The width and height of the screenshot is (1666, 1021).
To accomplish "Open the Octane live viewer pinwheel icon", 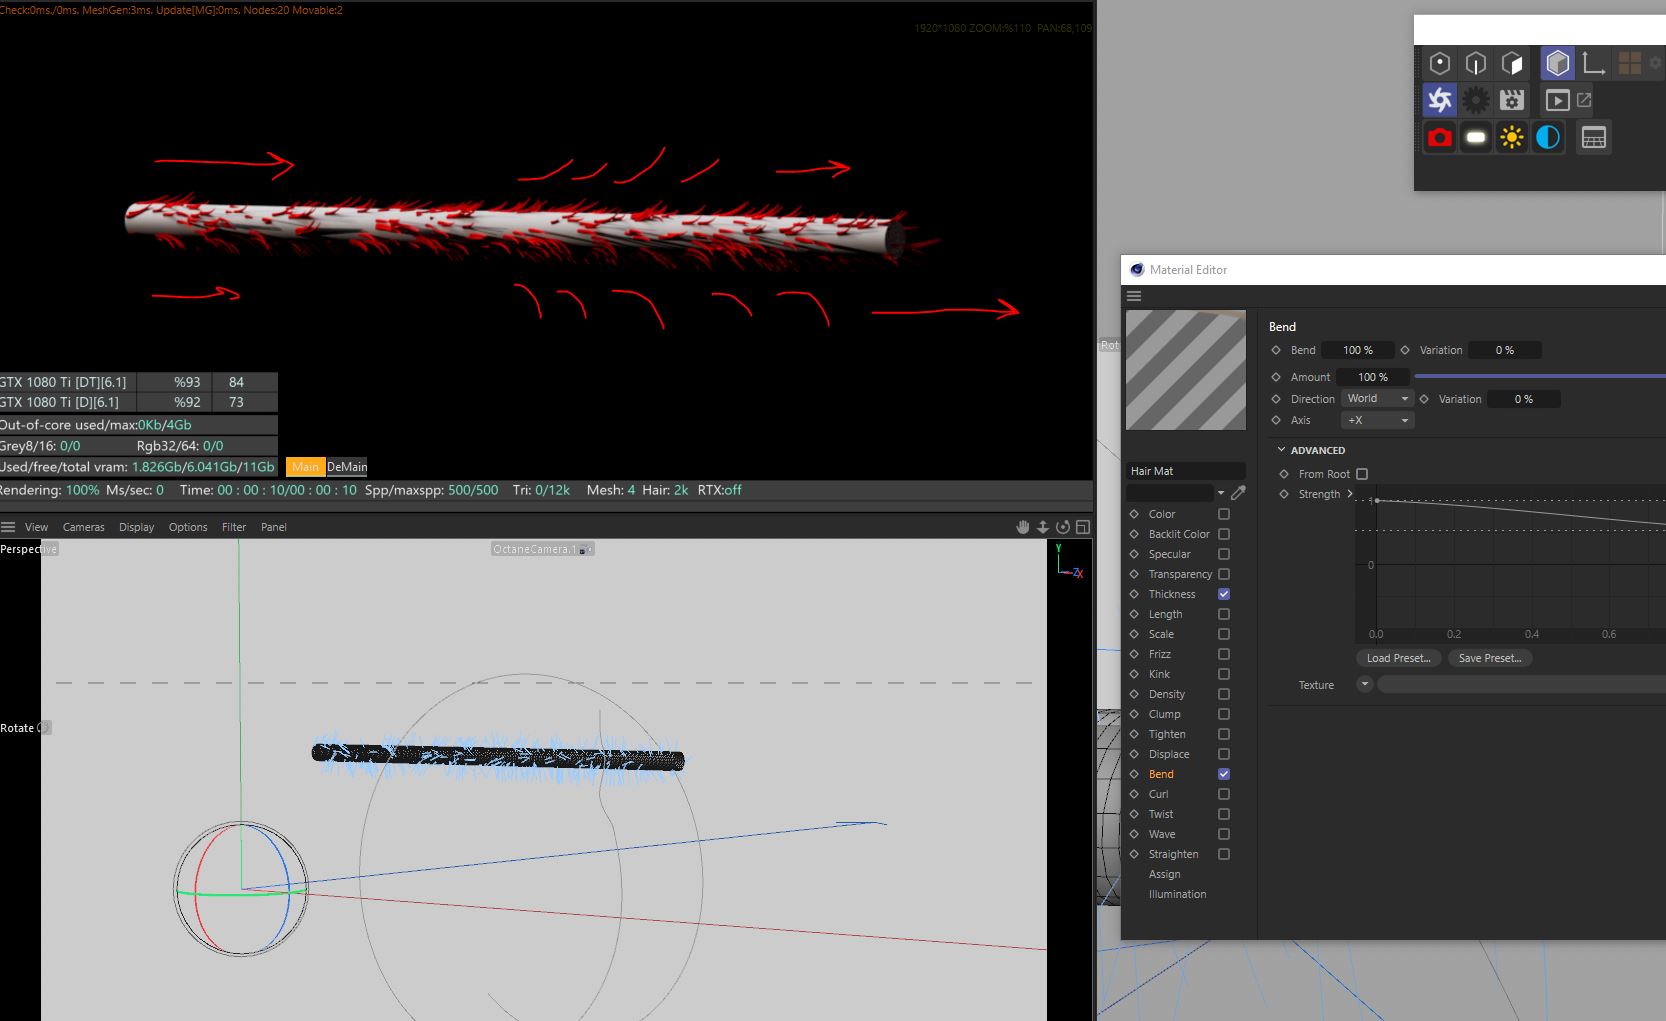I will [1440, 100].
